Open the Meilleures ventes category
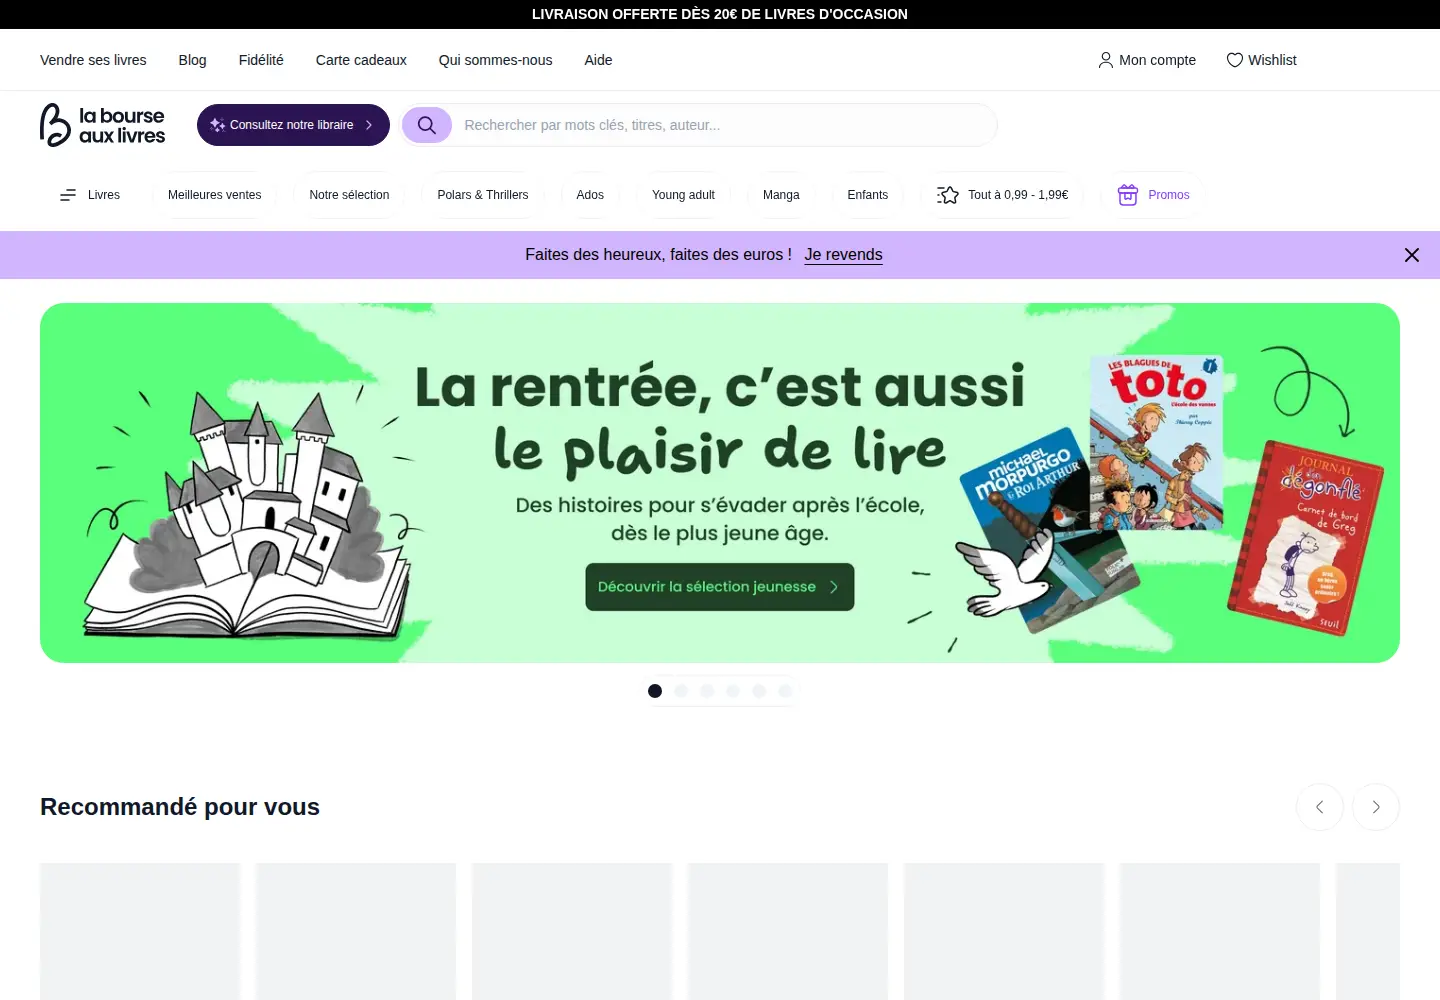 point(215,195)
